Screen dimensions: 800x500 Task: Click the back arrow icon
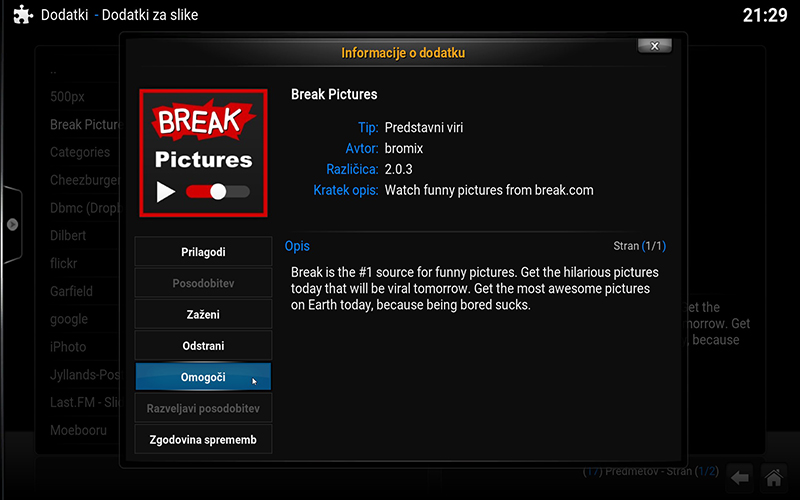coord(740,476)
